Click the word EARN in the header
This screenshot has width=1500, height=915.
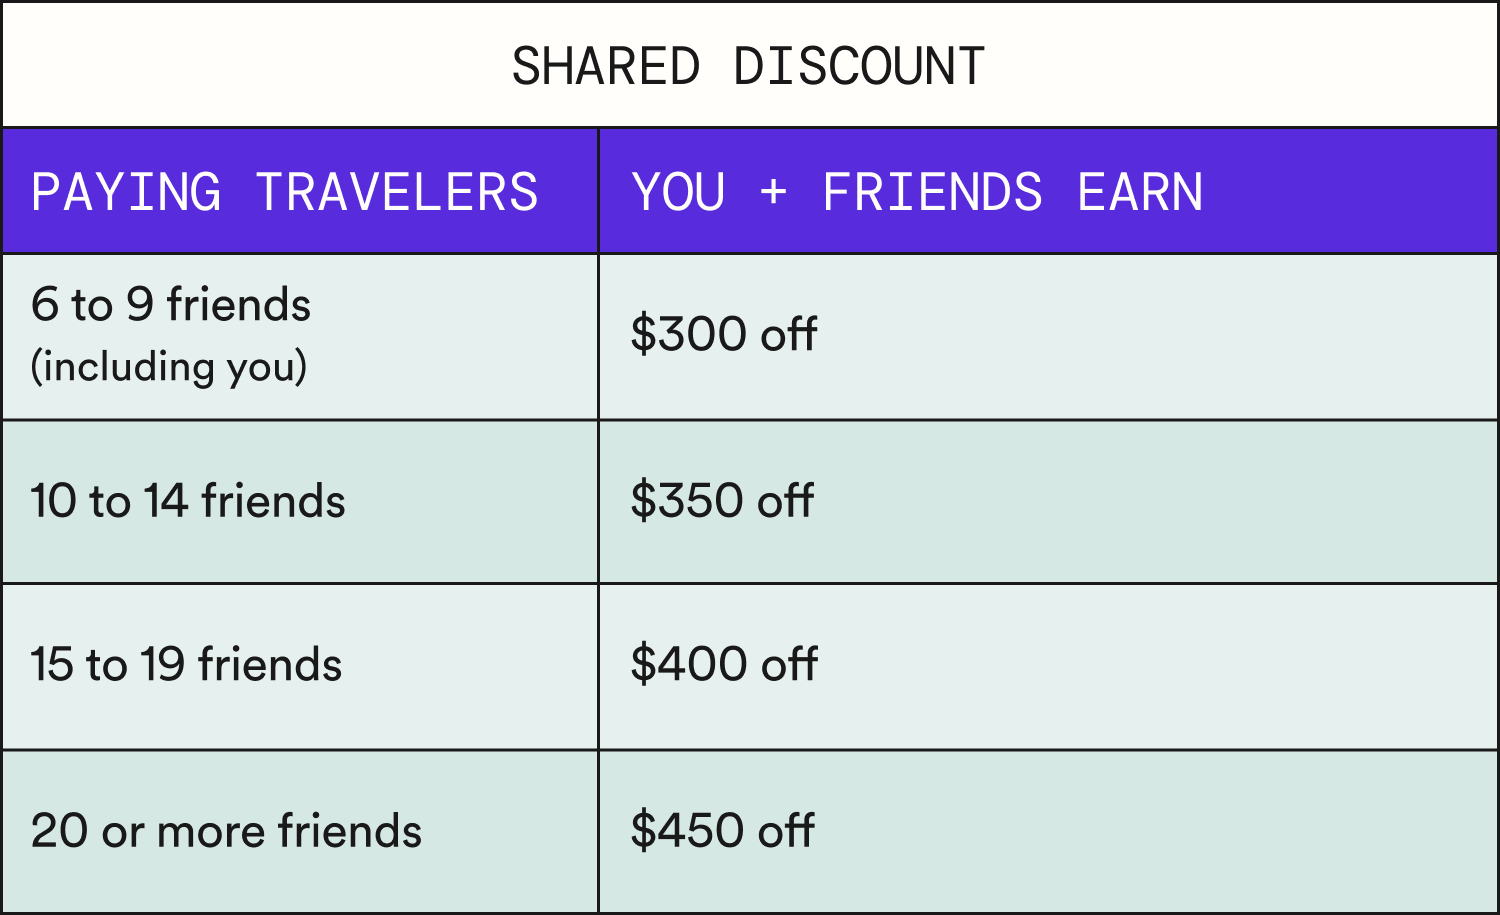pyautogui.click(x=1140, y=192)
